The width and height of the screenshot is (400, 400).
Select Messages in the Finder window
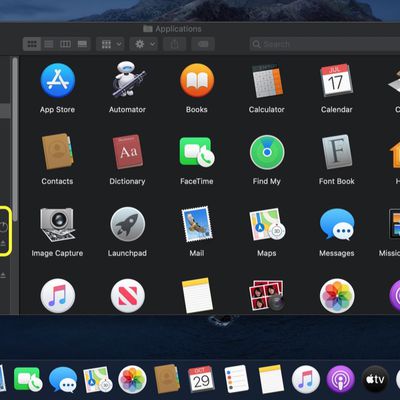[337, 224]
